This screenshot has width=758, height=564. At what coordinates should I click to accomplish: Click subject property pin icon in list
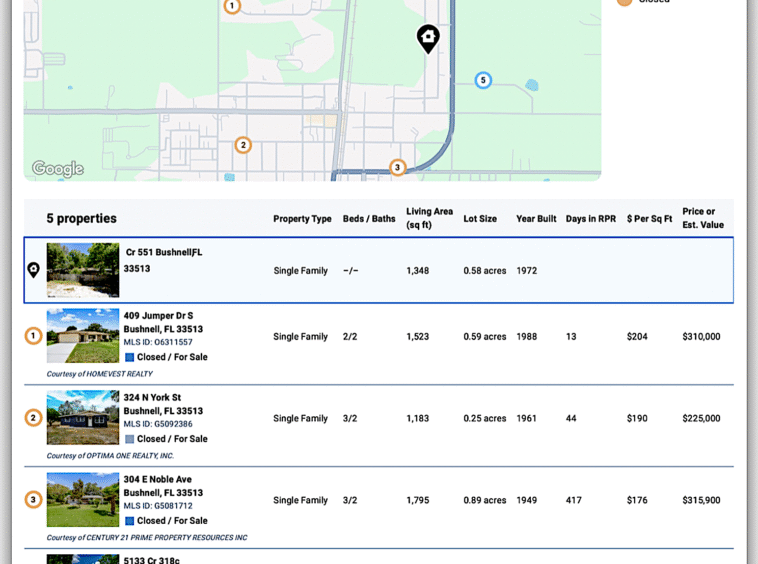[33, 270]
